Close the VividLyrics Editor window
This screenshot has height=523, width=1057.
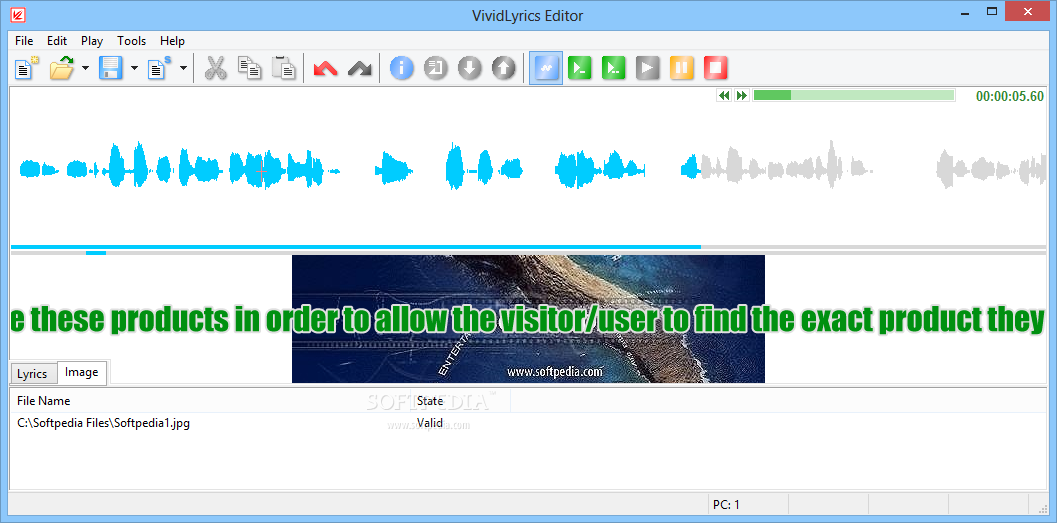tap(1029, 11)
